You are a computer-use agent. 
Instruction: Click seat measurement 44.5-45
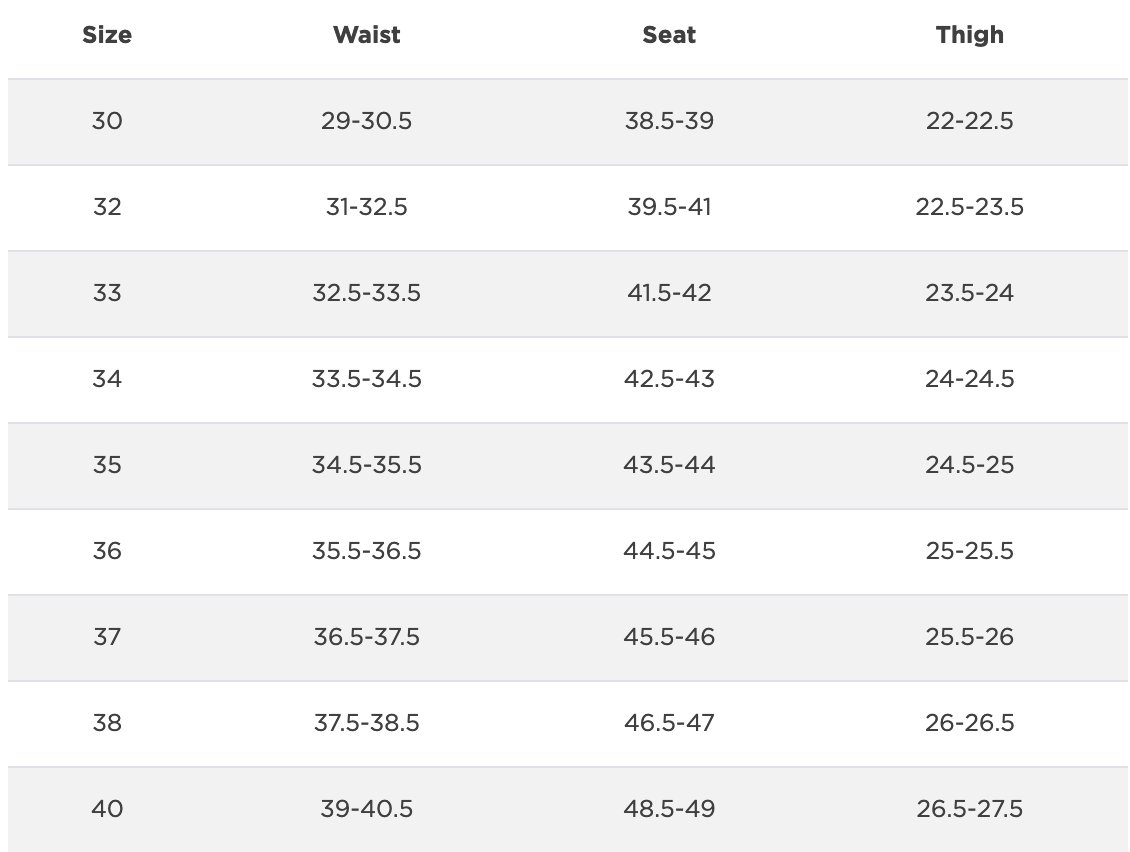669,551
